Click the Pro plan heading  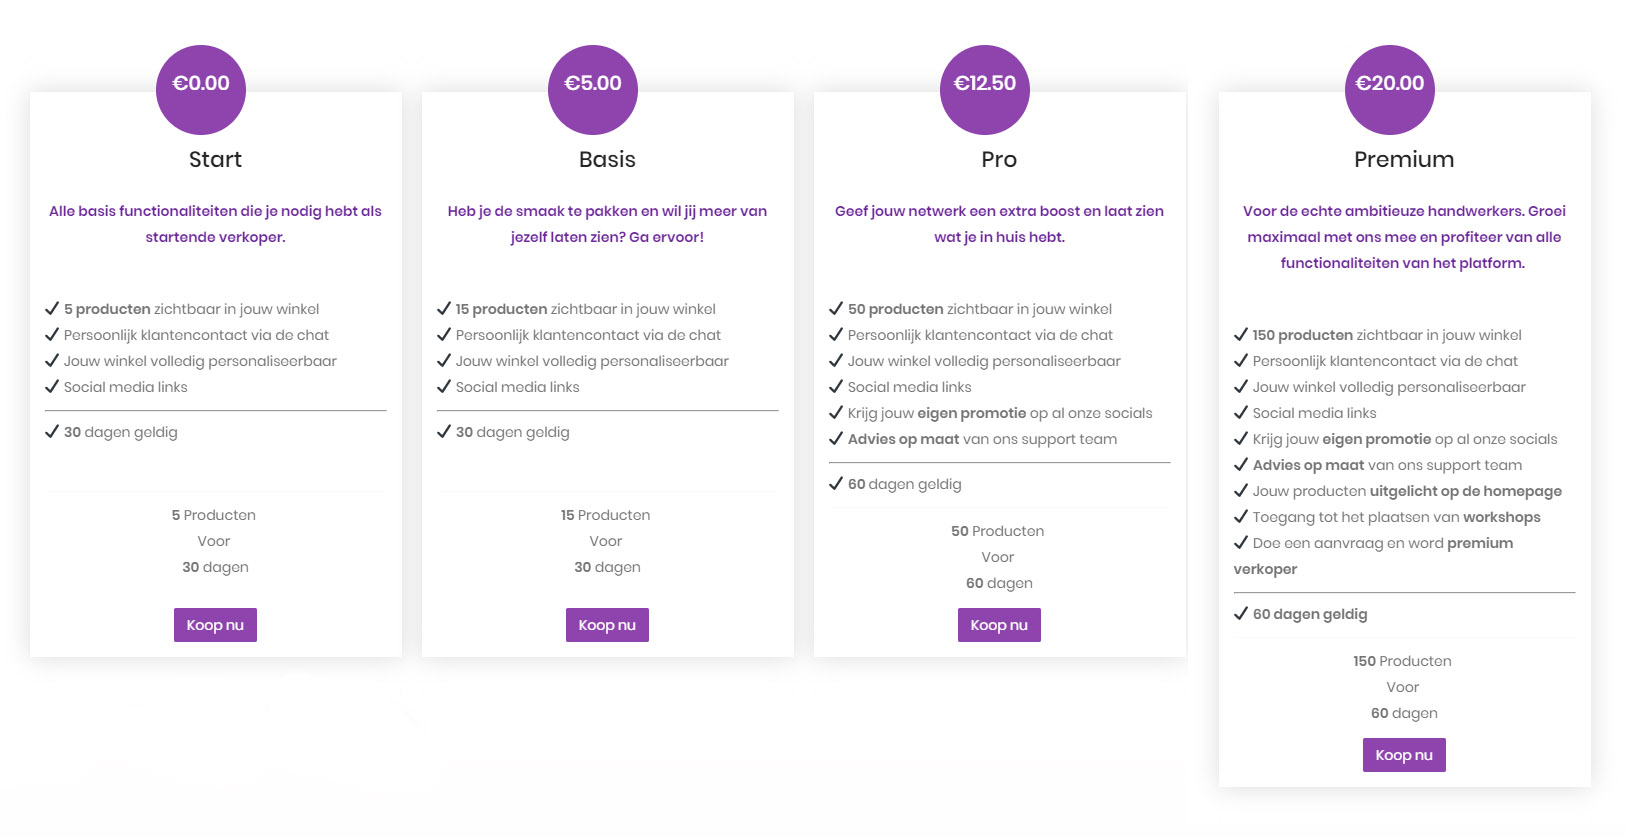click(x=999, y=160)
